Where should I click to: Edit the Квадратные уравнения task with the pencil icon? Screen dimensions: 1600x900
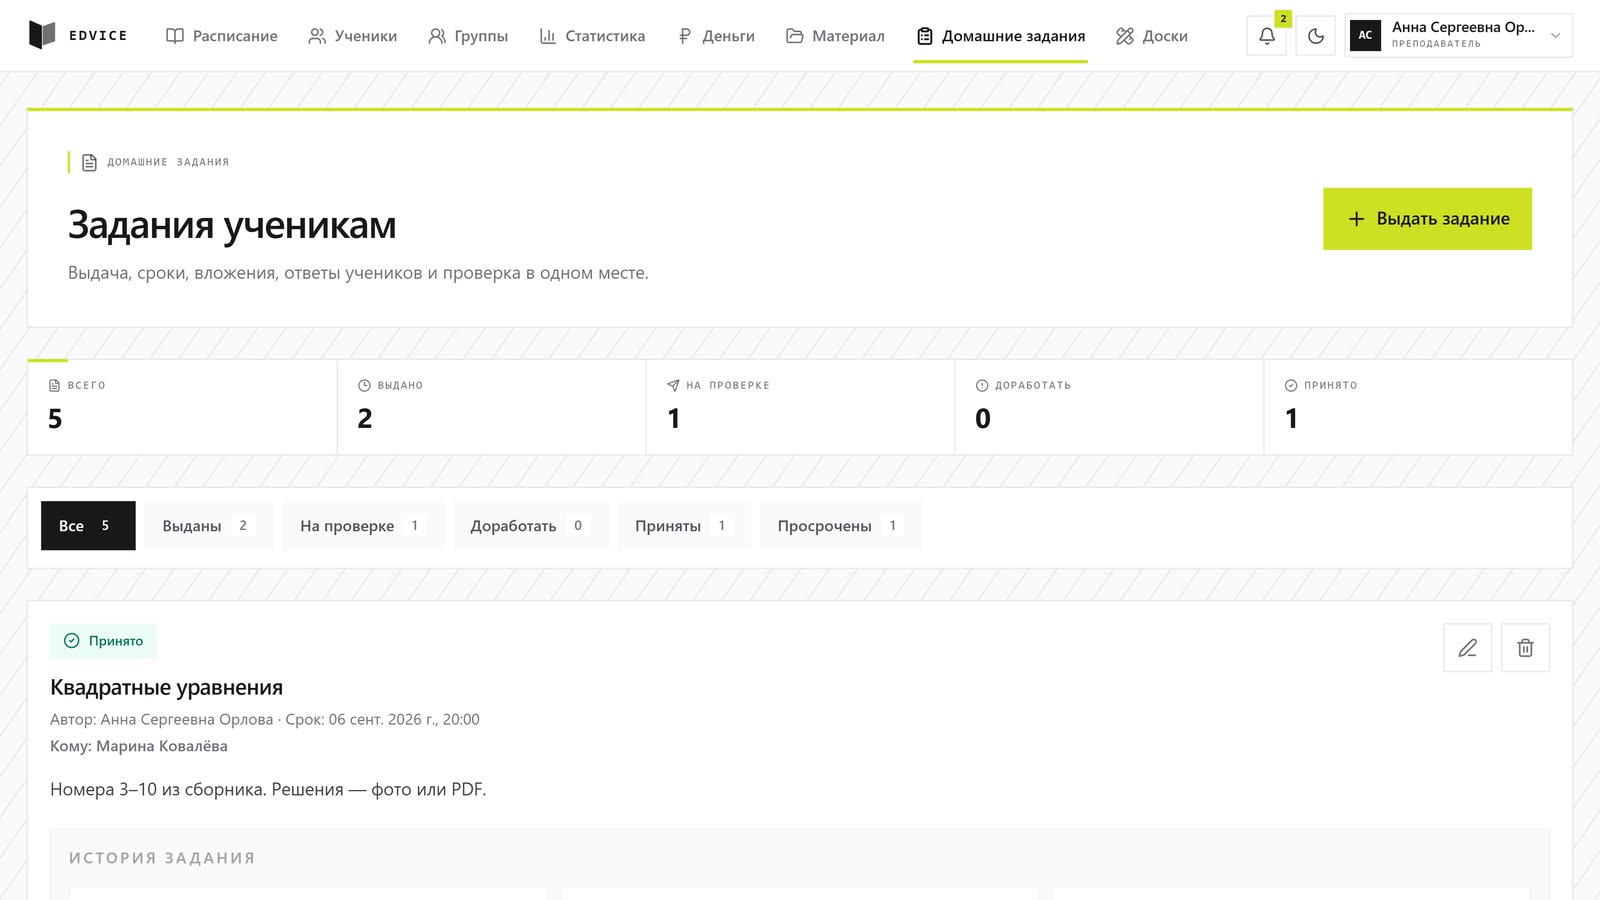point(1468,648)
